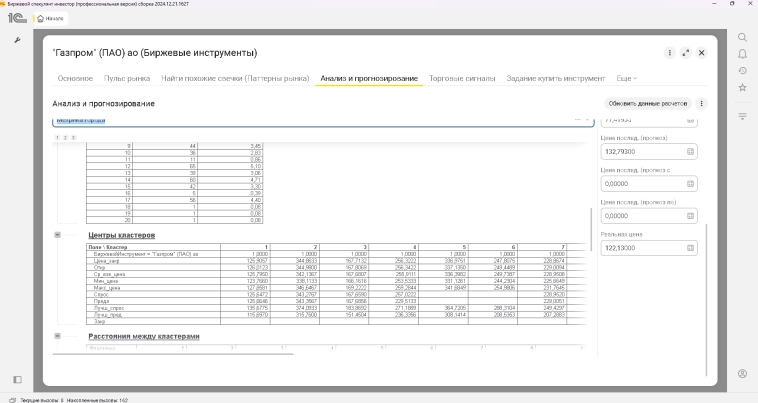The height and width of the screenshot is (403, 758).
Task: Click Обновить данные расчетов button
Action: (x=648, y=103)
